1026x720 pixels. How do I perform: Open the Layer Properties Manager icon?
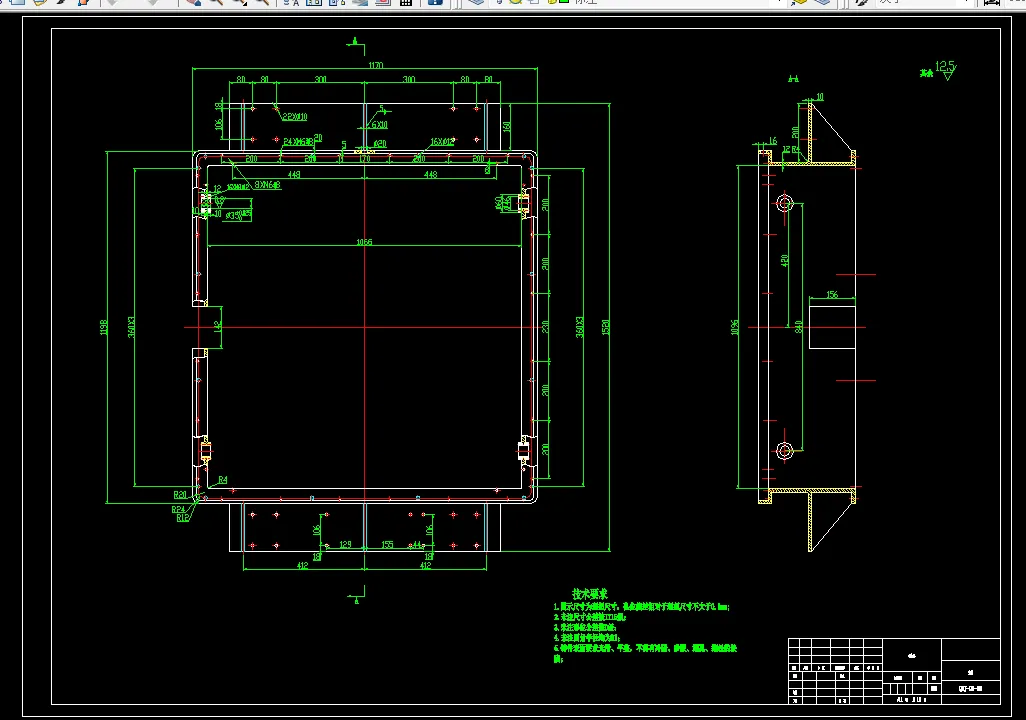[x=476, y=3]
